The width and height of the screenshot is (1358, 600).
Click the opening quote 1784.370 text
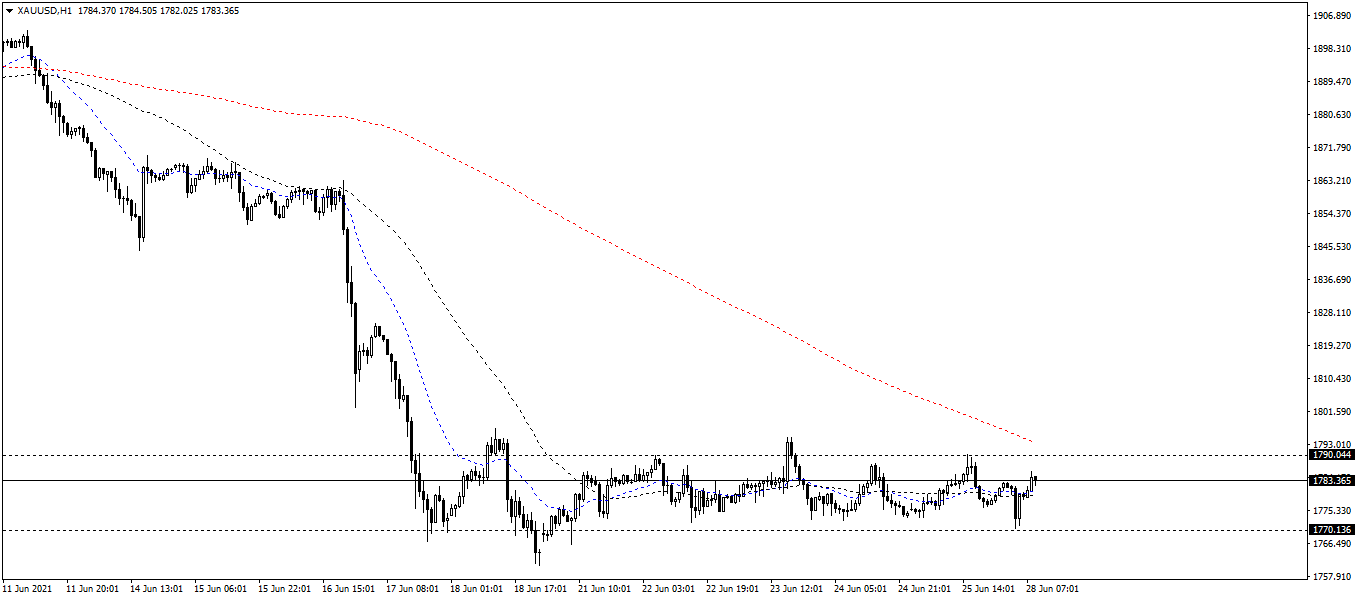[97, 9]
